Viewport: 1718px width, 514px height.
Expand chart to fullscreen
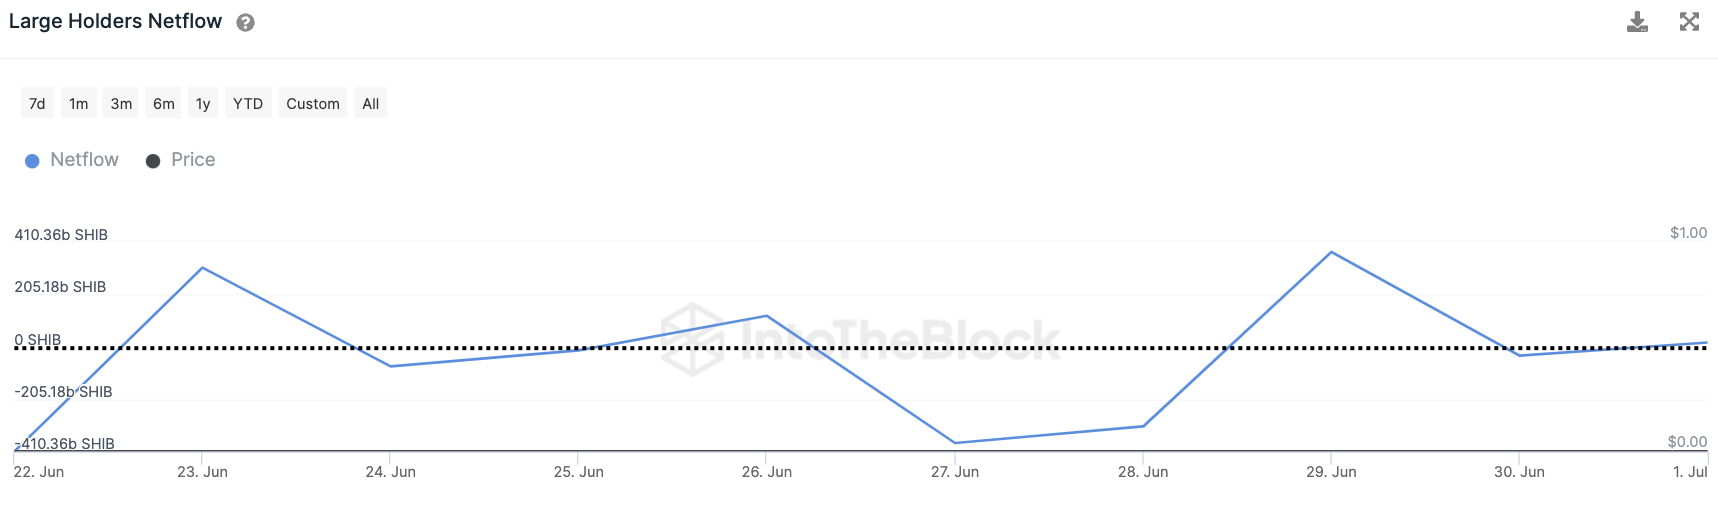point(1689,22)
